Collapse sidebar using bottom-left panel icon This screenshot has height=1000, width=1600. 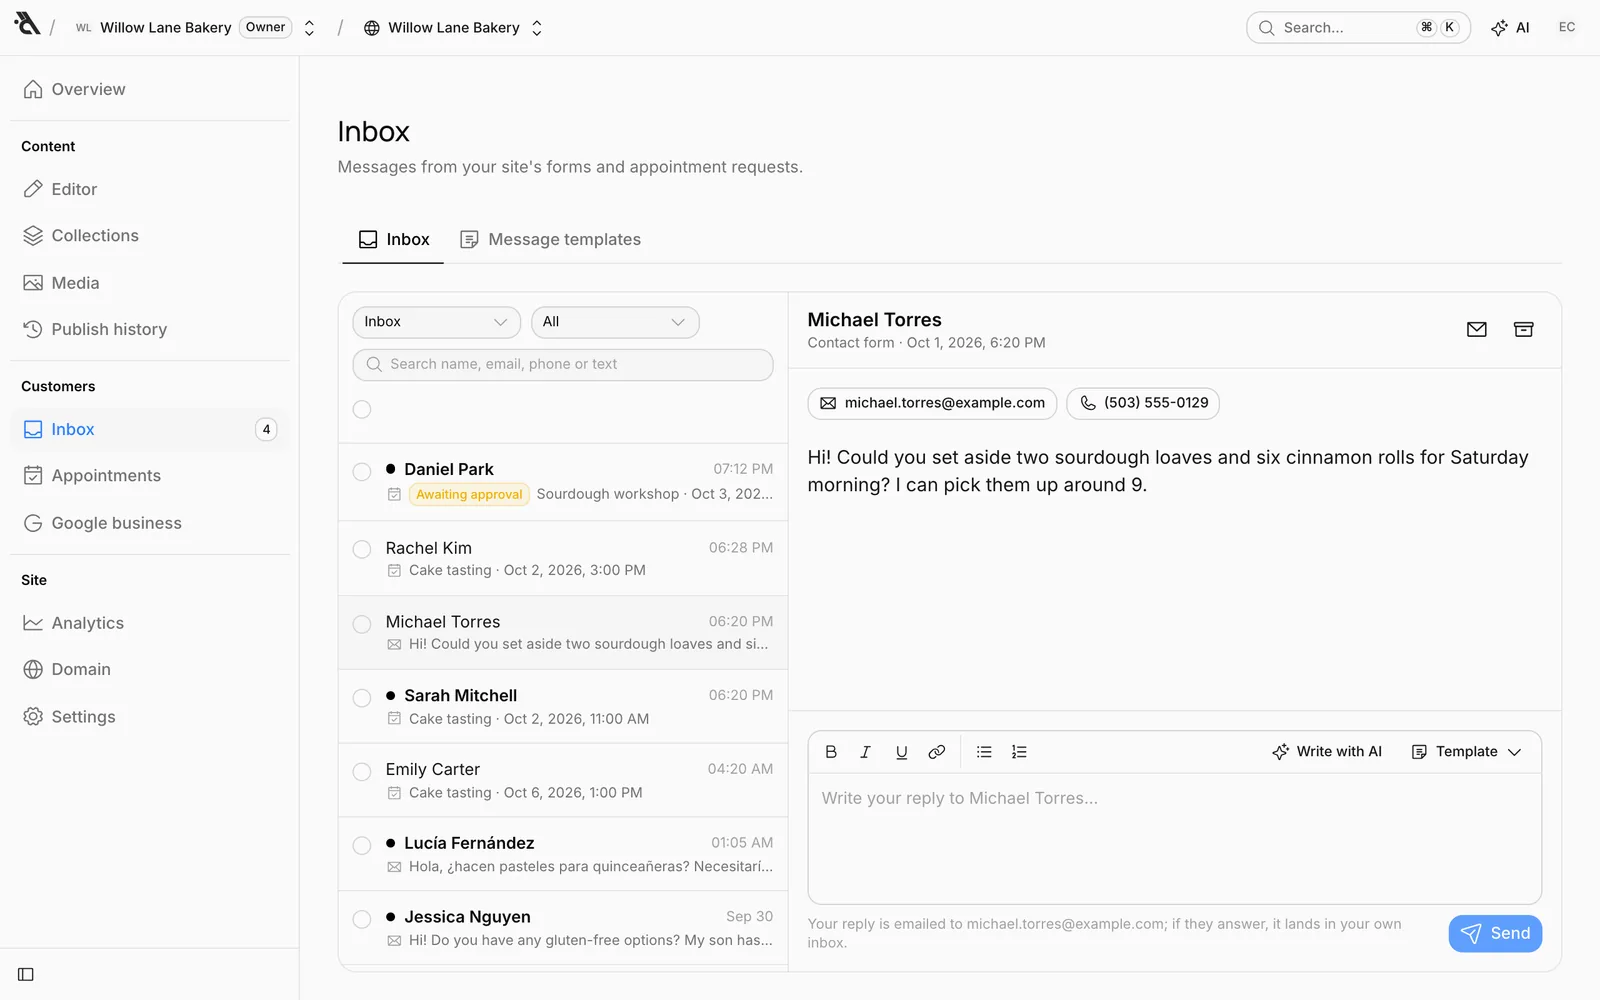point(26,974)
